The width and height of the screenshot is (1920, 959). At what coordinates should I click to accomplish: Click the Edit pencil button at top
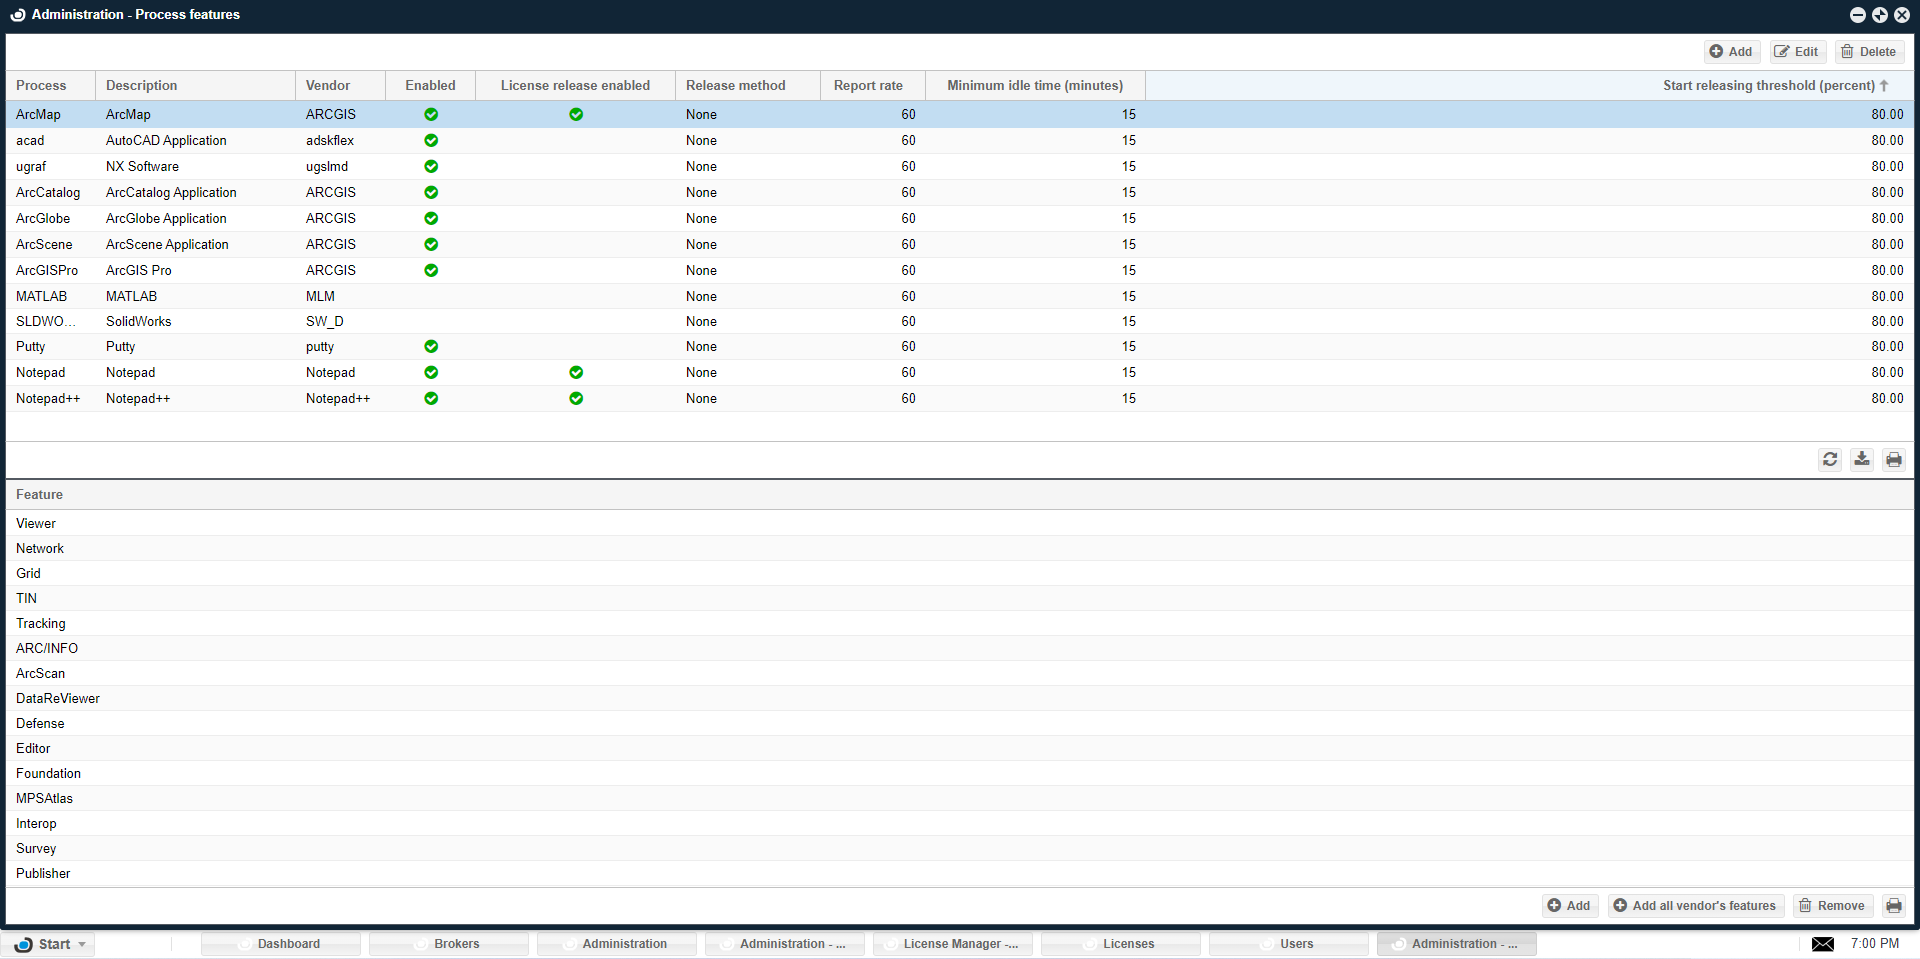pyautogui.click(x=1797, y=52)
